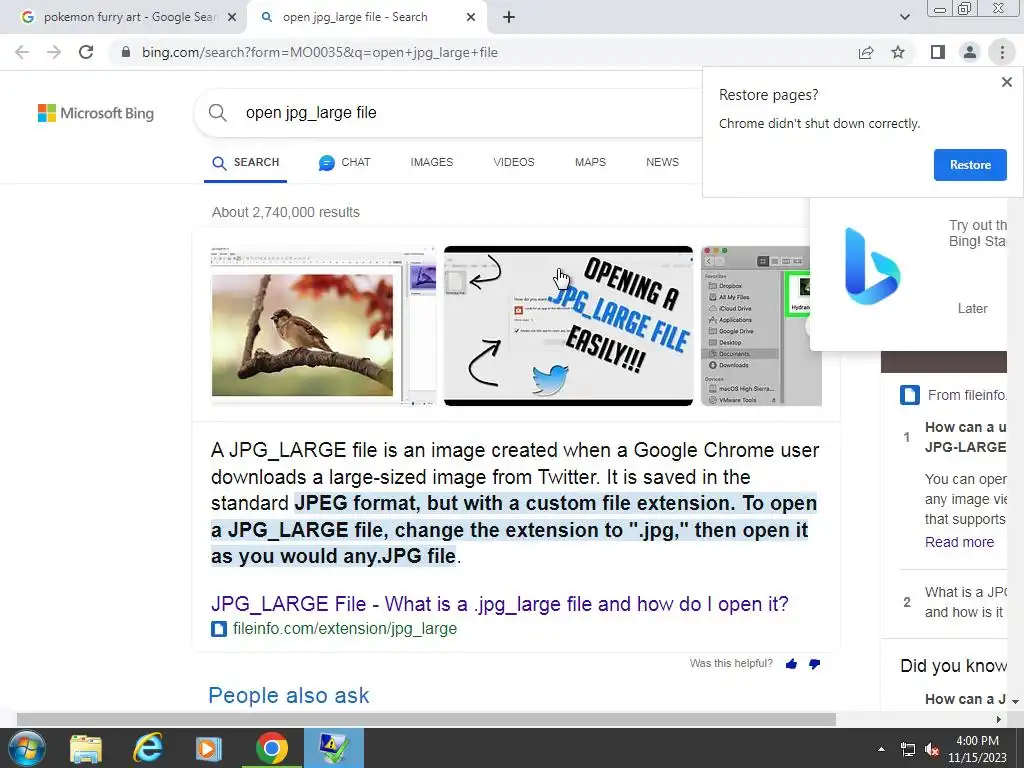This screenshot has height=768, width=1024.
Task: Close the open jpg_large file tab
Action: coord(471,18)
